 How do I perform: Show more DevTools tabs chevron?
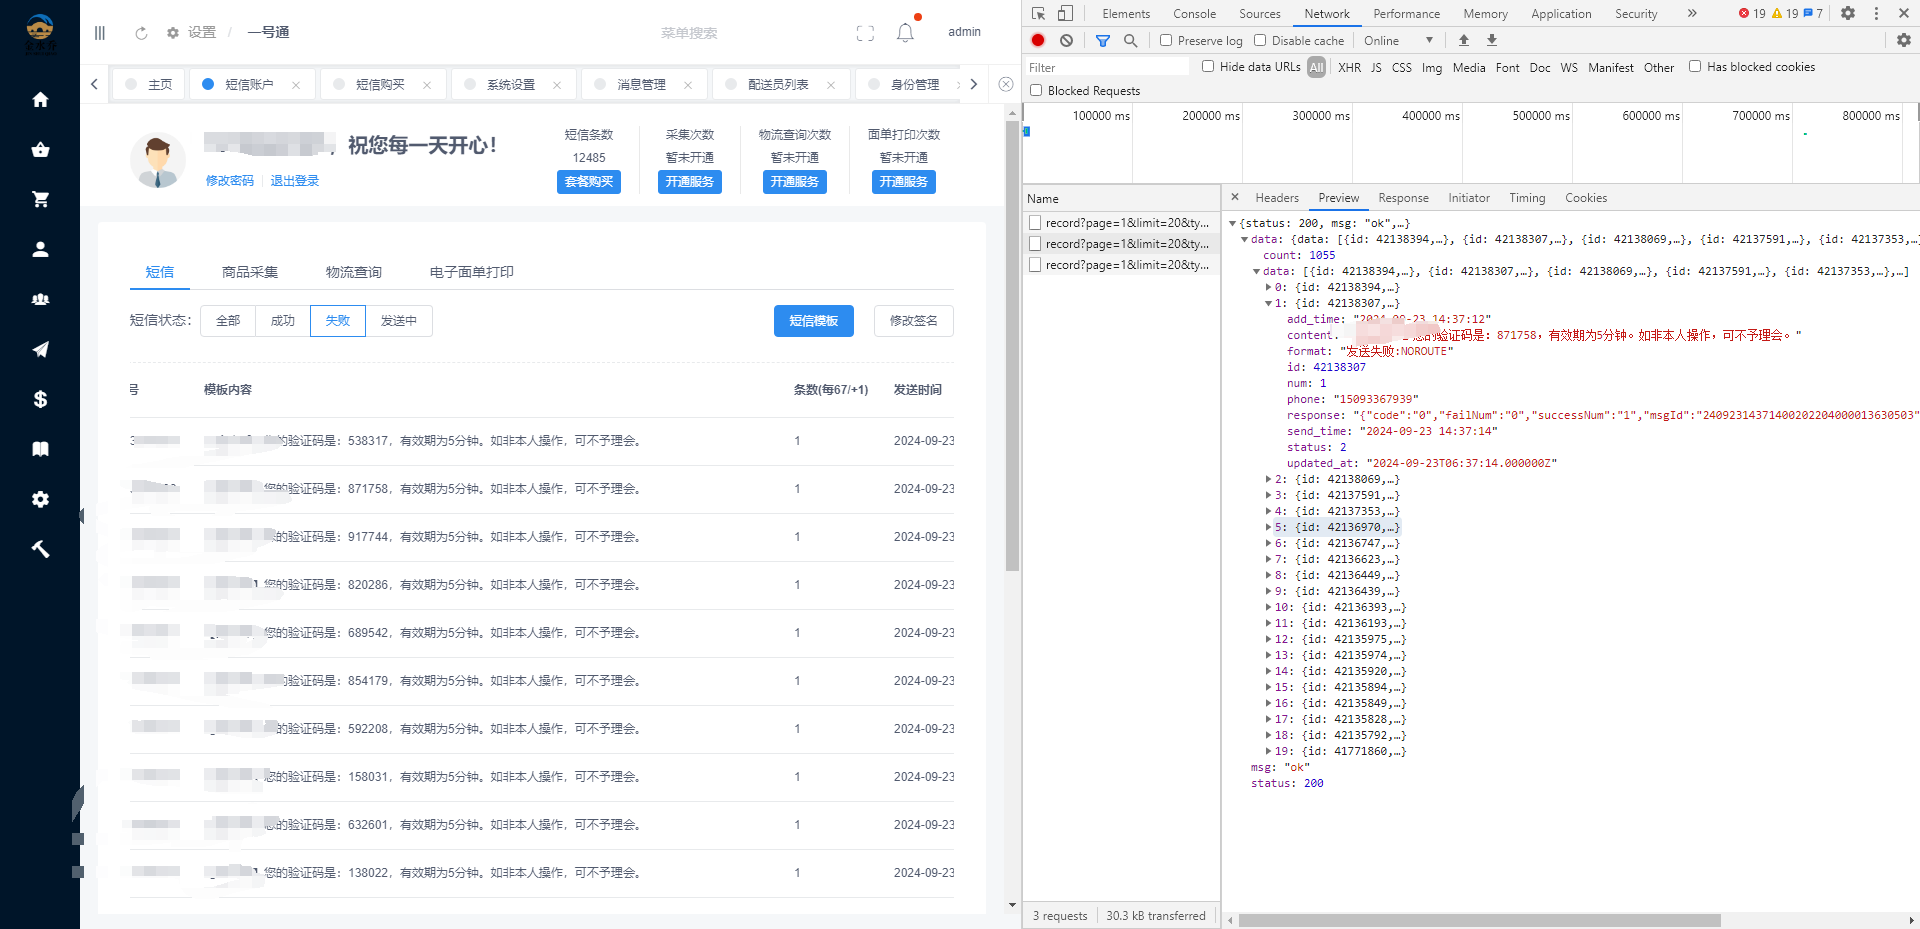coord(1692,14)
